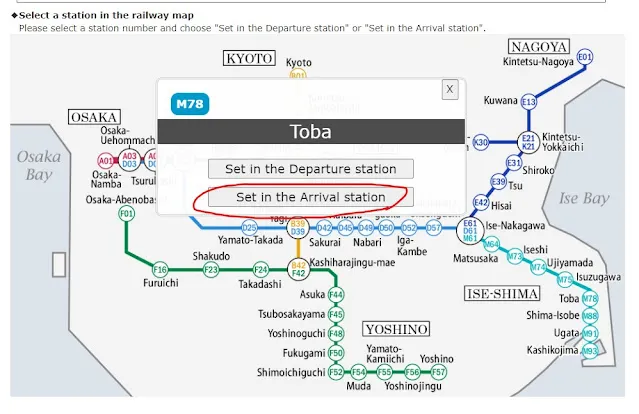
Task: Choose the E39 Tsu station marker
Action: [499, 182]
